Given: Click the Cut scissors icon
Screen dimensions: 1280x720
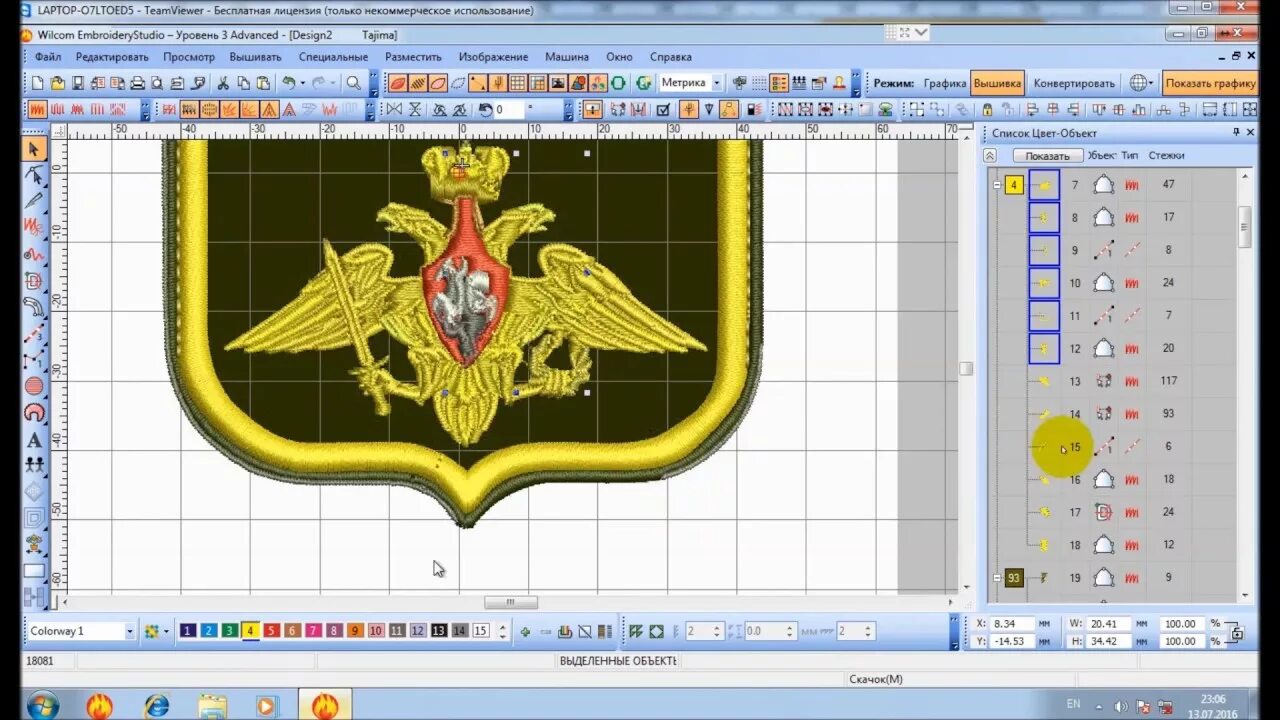Looking at the screenshot, I should click(224, 84).
